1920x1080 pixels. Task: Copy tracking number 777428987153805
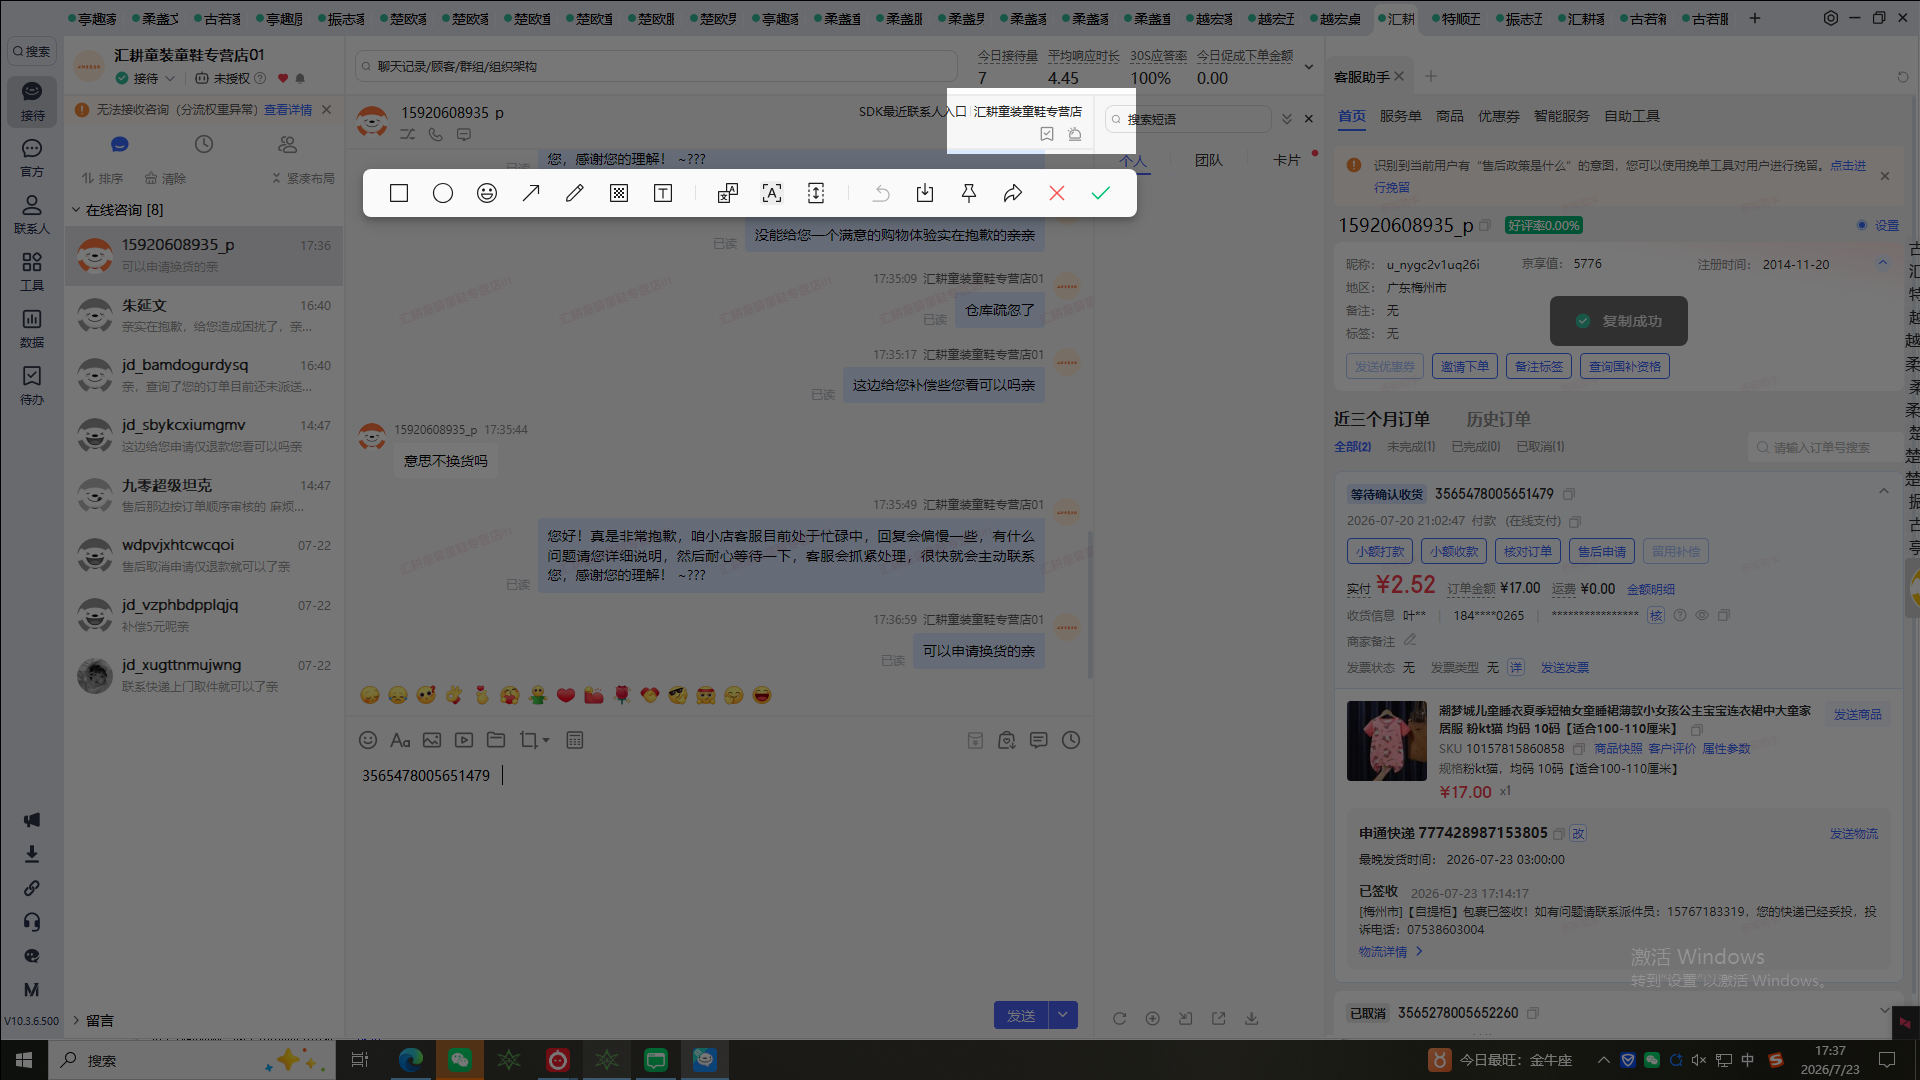[x=1559, y=833]
